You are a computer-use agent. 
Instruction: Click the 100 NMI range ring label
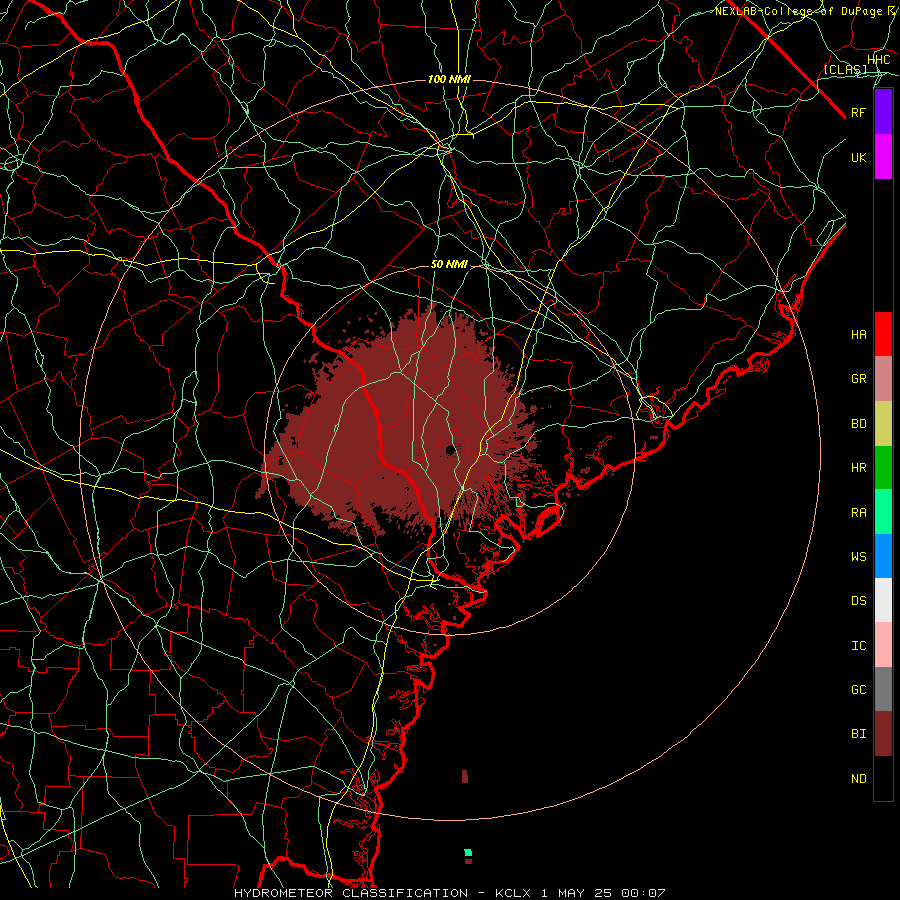[x=449, y=79]
